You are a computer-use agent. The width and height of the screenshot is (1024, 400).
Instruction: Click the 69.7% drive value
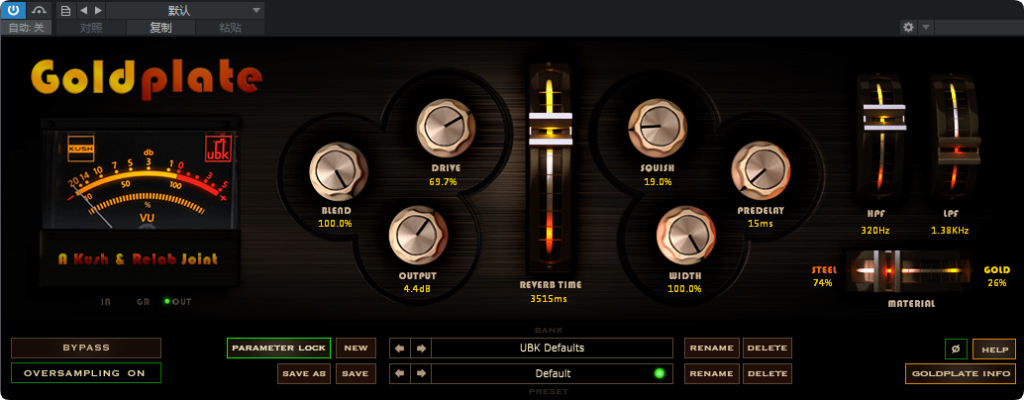[x=443, y=182]
